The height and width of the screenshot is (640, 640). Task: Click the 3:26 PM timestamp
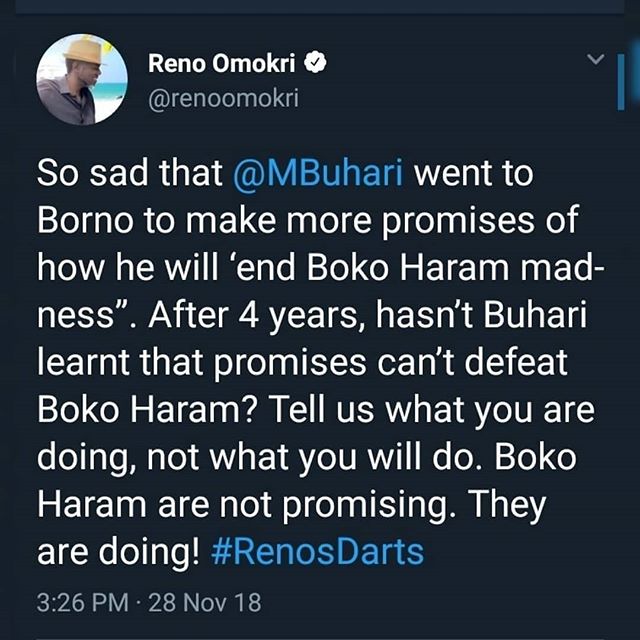point(83,604)
